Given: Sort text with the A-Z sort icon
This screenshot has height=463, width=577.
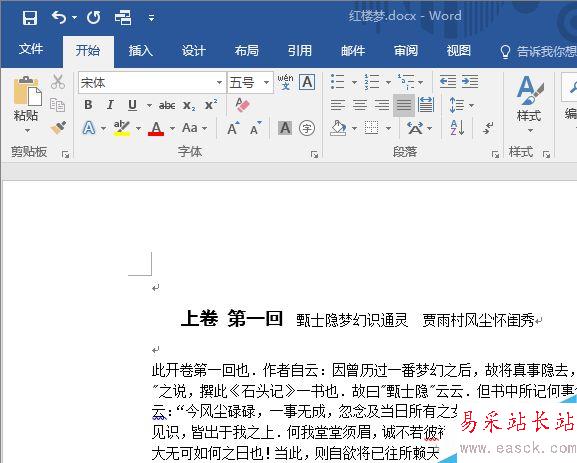Looking at the screenshot, I should [x=457, y=128].
